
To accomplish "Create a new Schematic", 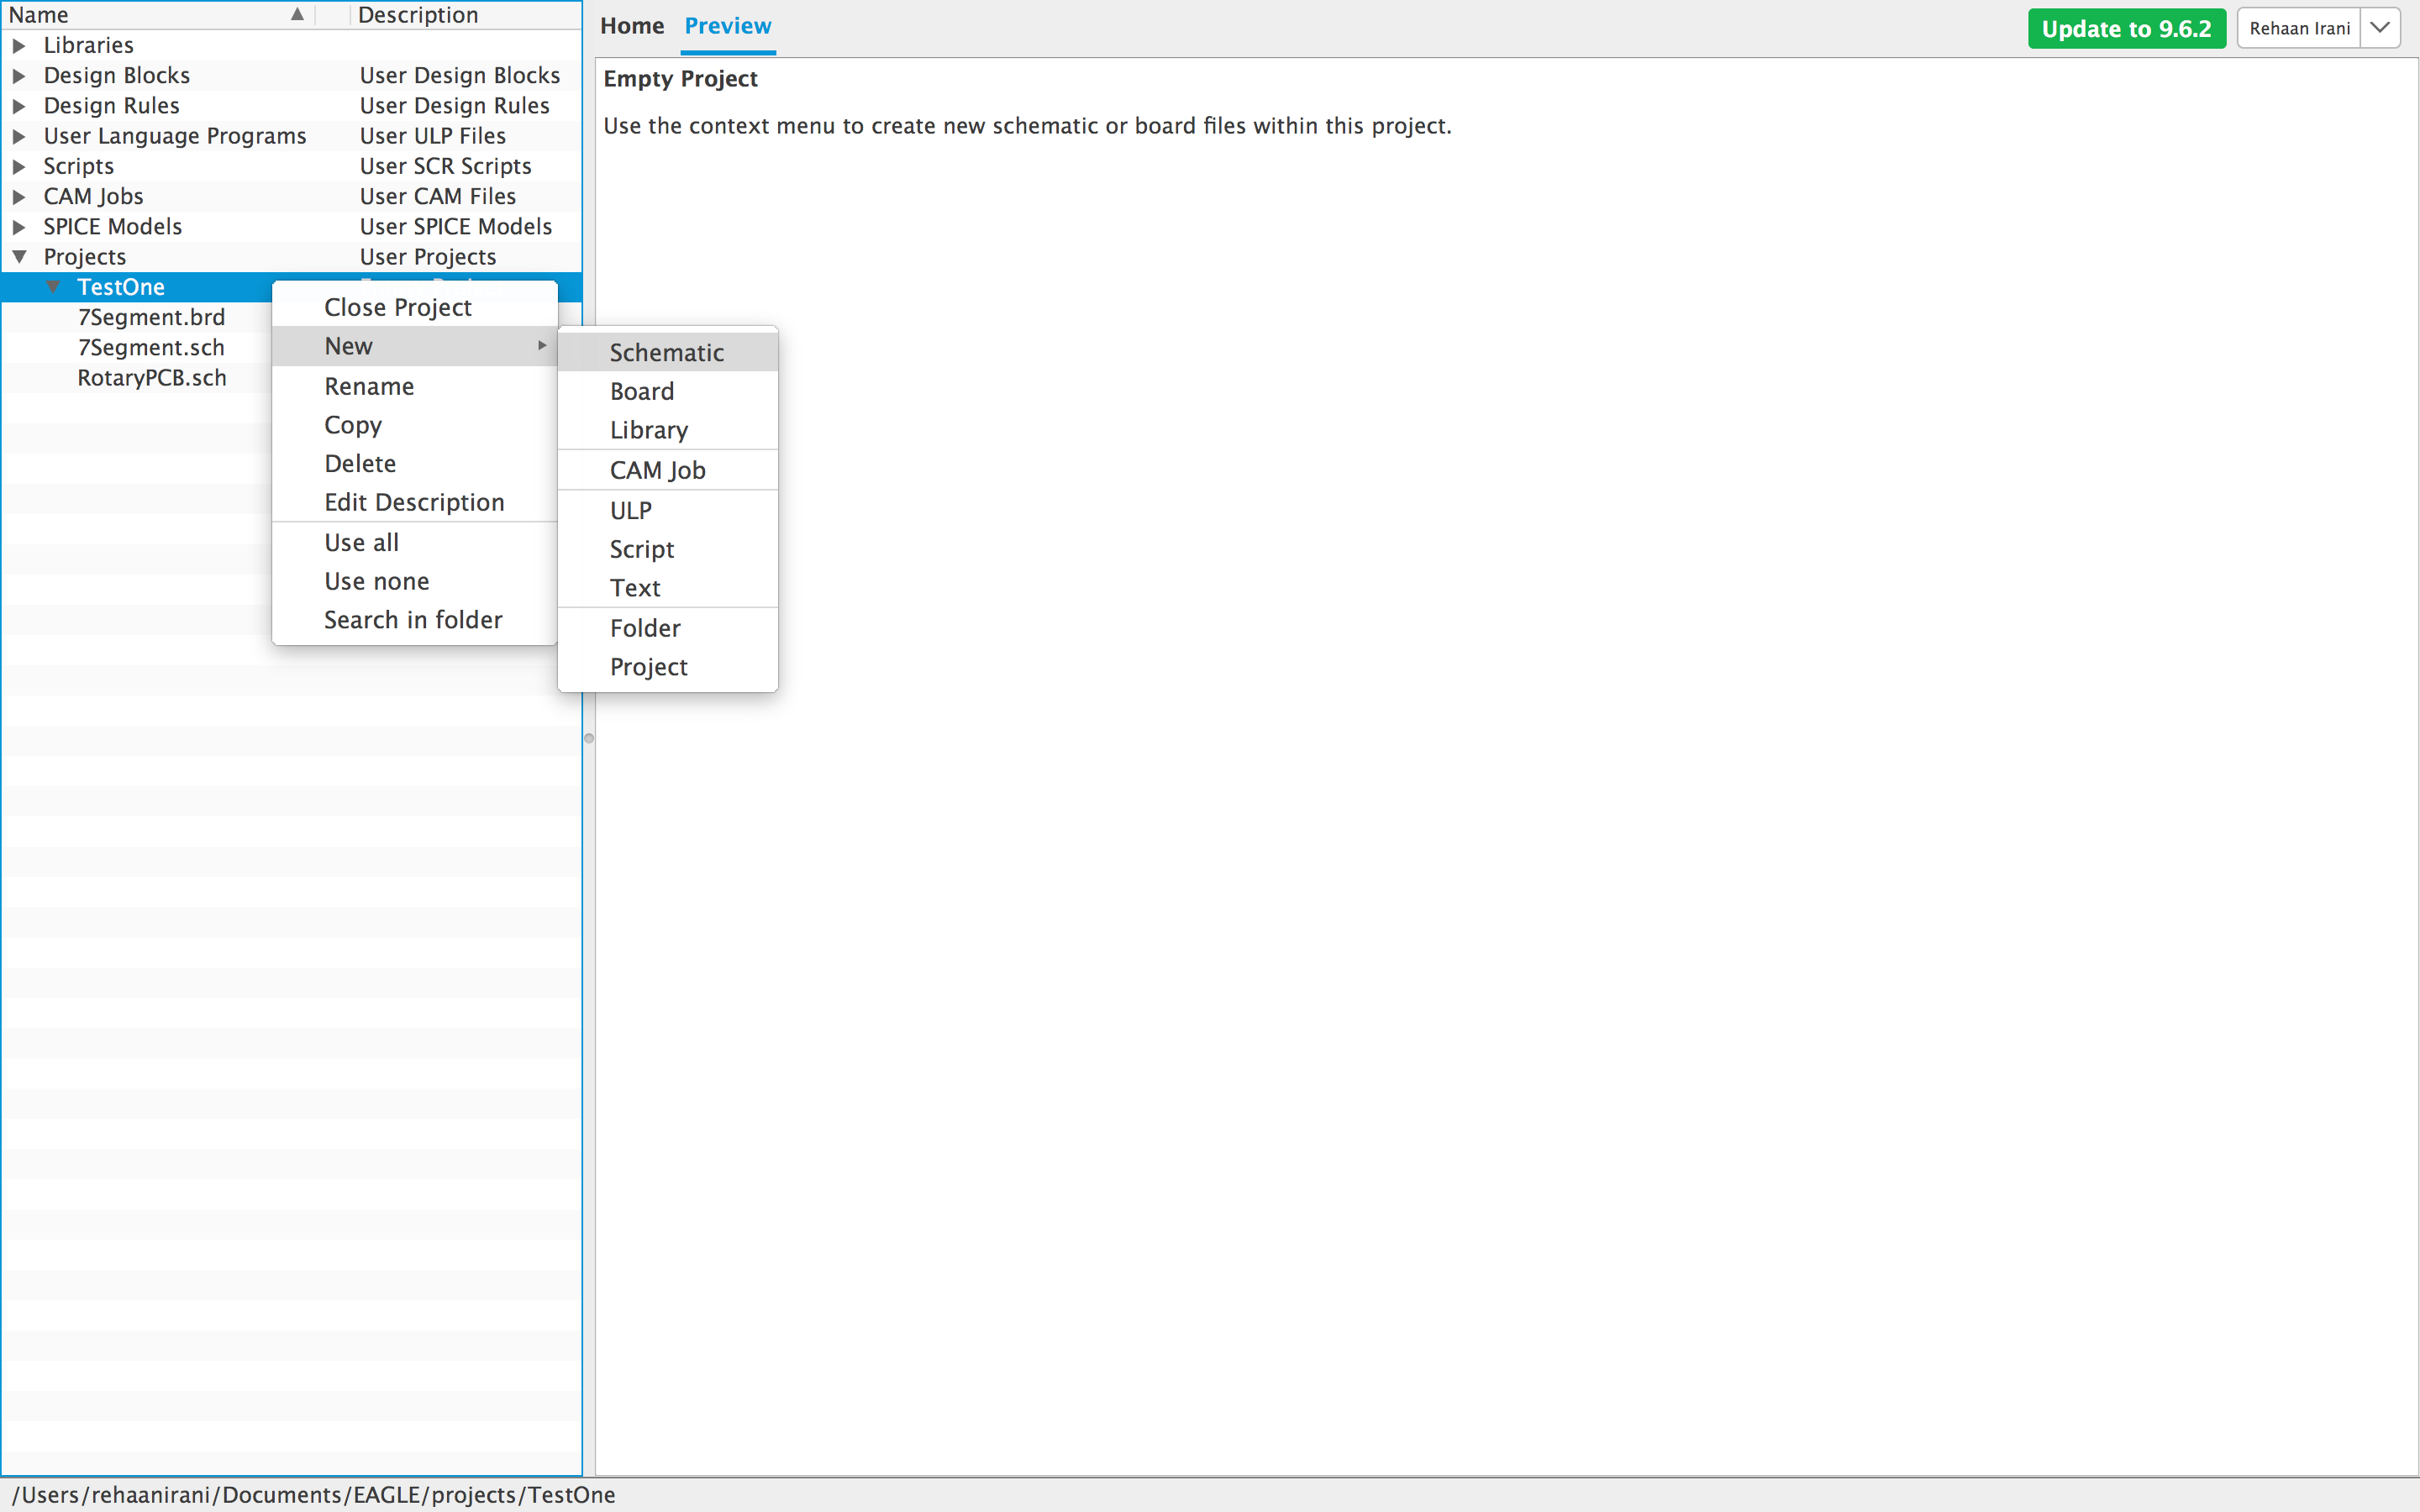I will tap(666, 352).
